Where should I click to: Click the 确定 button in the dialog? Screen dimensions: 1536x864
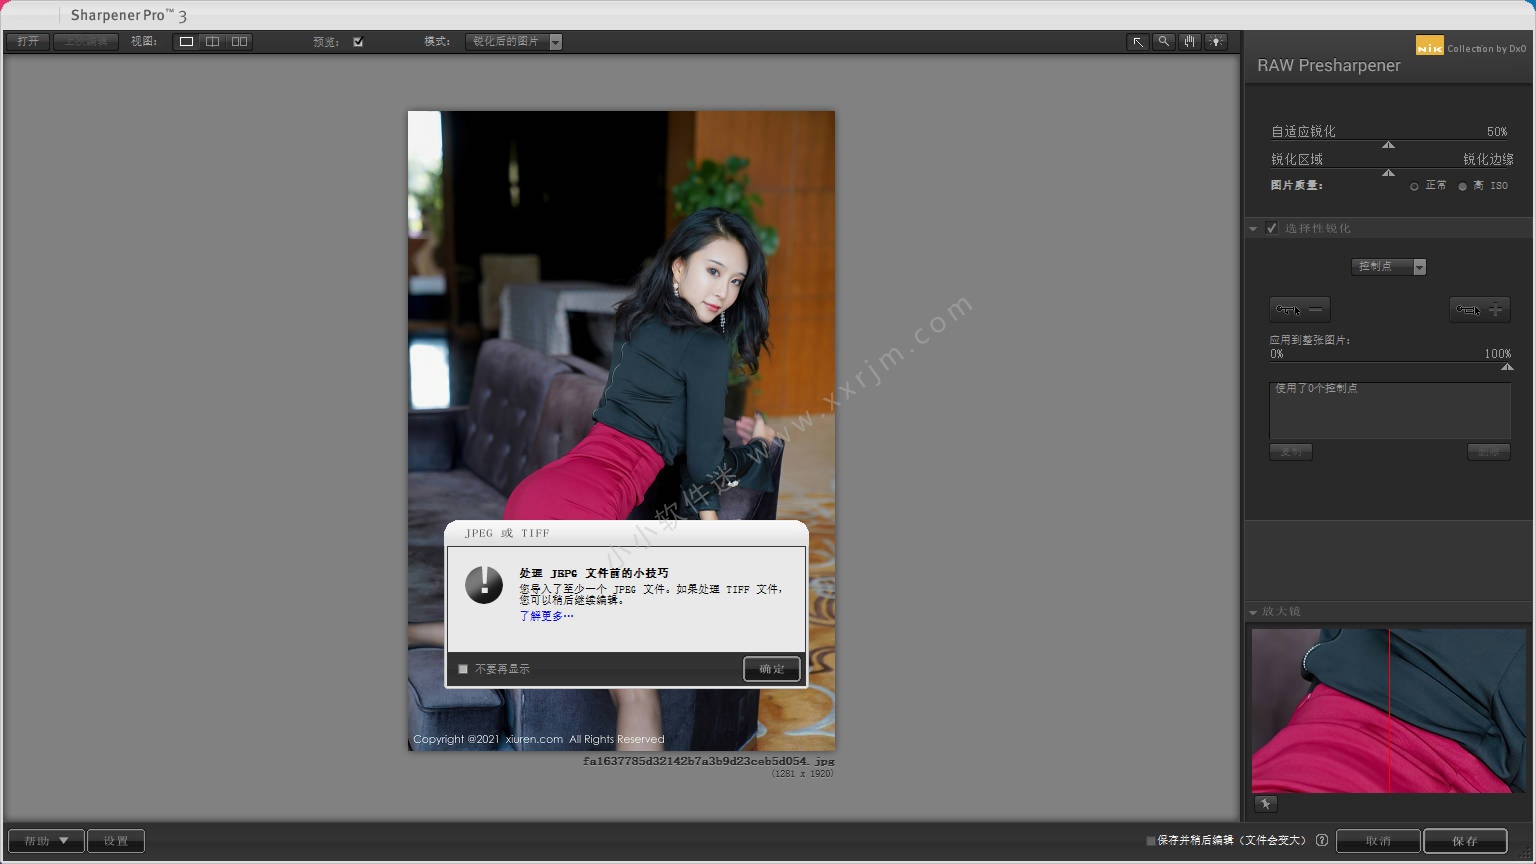click(x=772, y=669)
